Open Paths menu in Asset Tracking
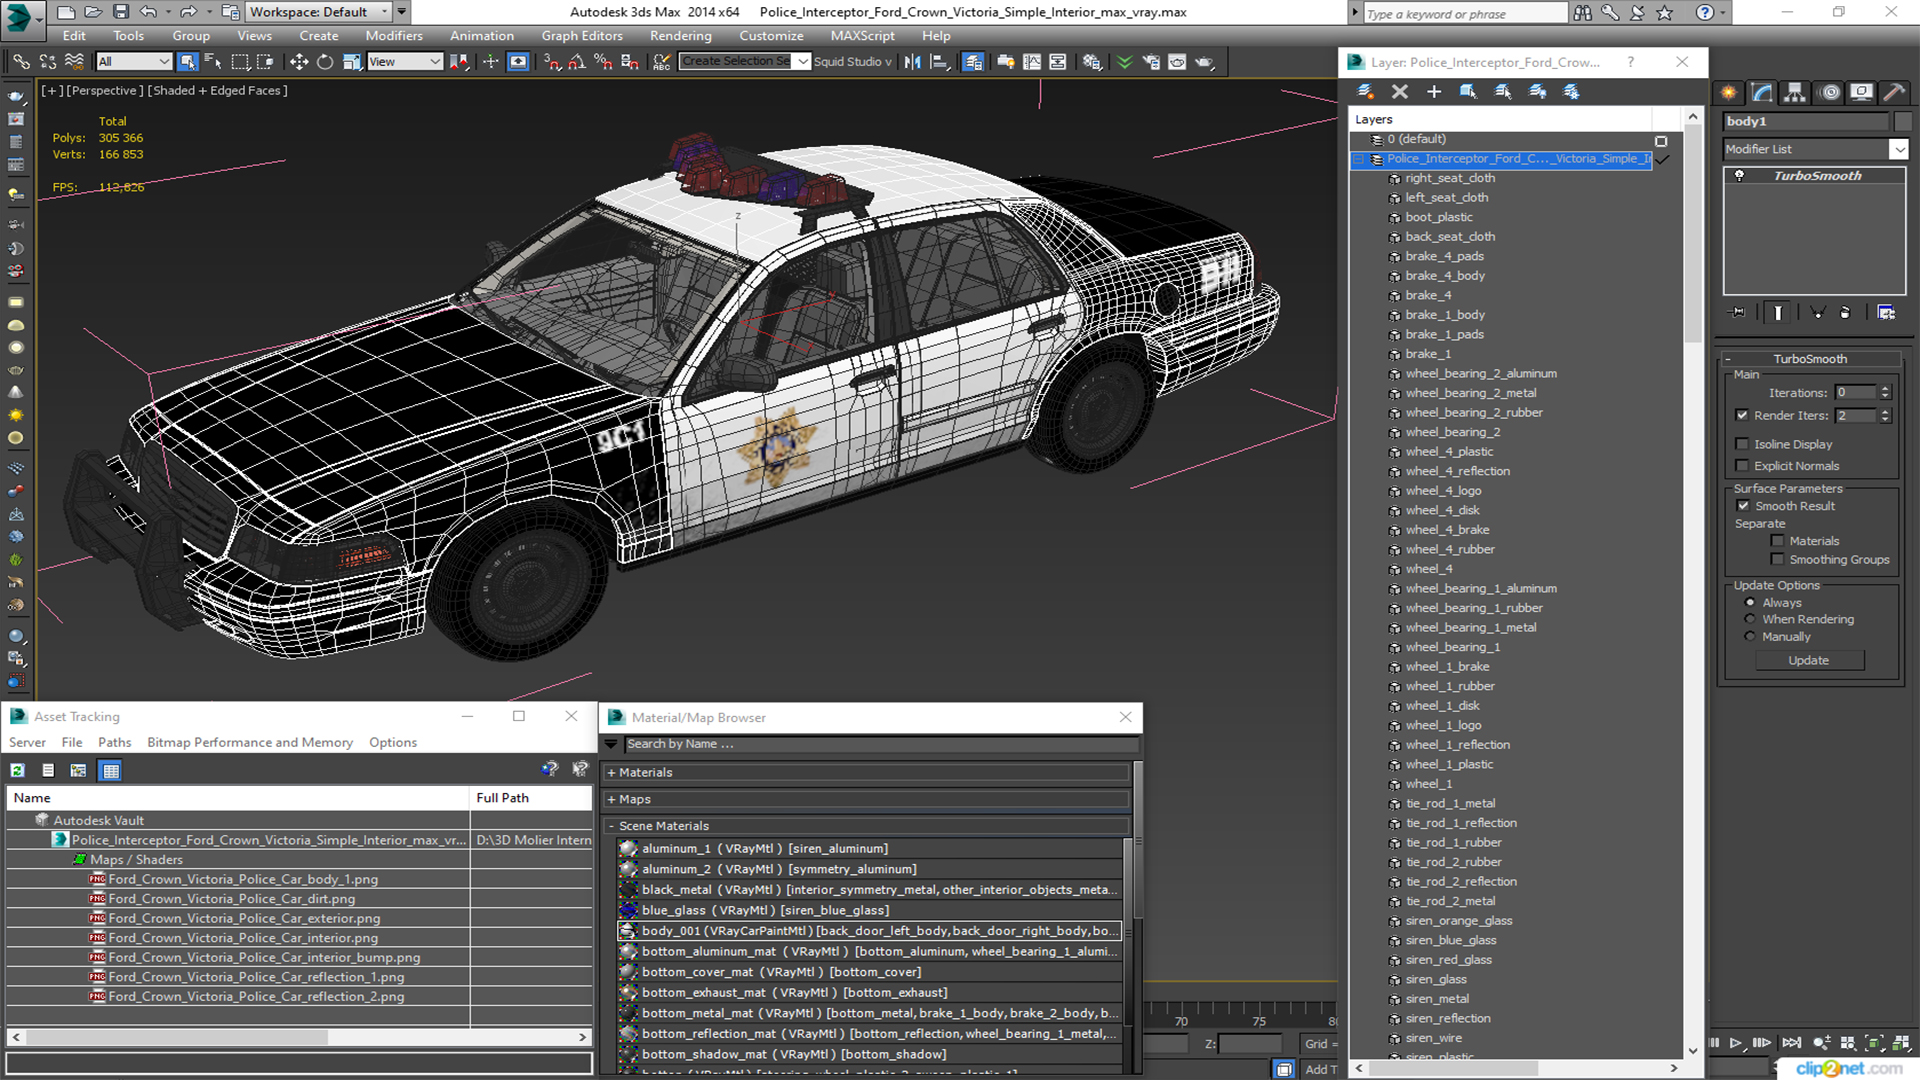This screenshot has width=1920, height=1080. coord(115,742)
